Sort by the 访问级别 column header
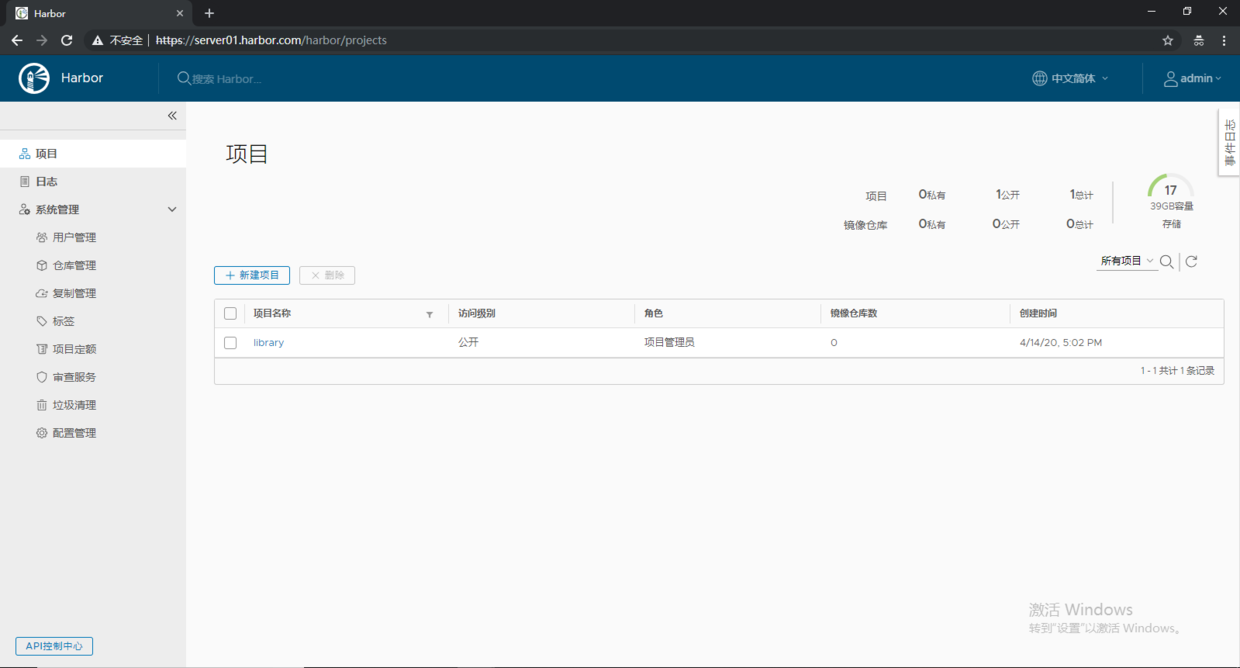This screenshot has height=668, width=1240. tap(477, 314)
